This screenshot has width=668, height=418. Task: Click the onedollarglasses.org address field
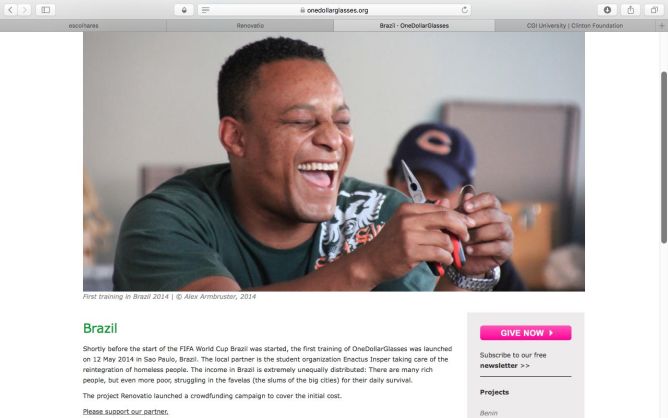[x=334, y=10]
